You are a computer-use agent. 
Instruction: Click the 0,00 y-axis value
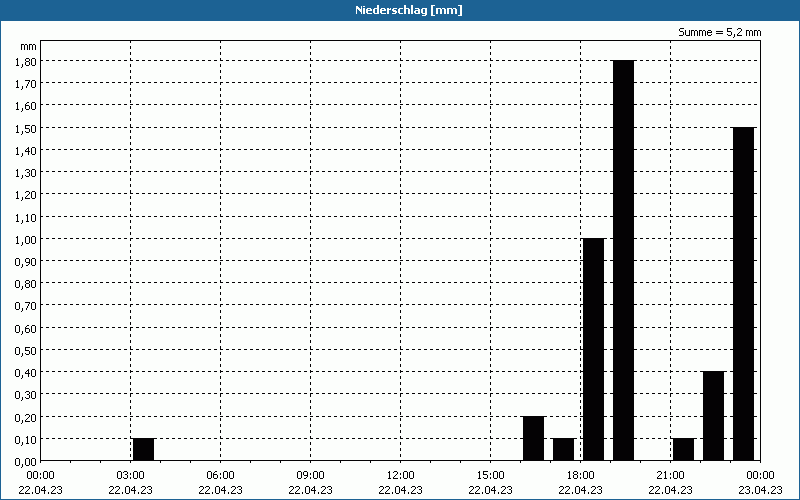pyautogui.click(x=26, y=462)
